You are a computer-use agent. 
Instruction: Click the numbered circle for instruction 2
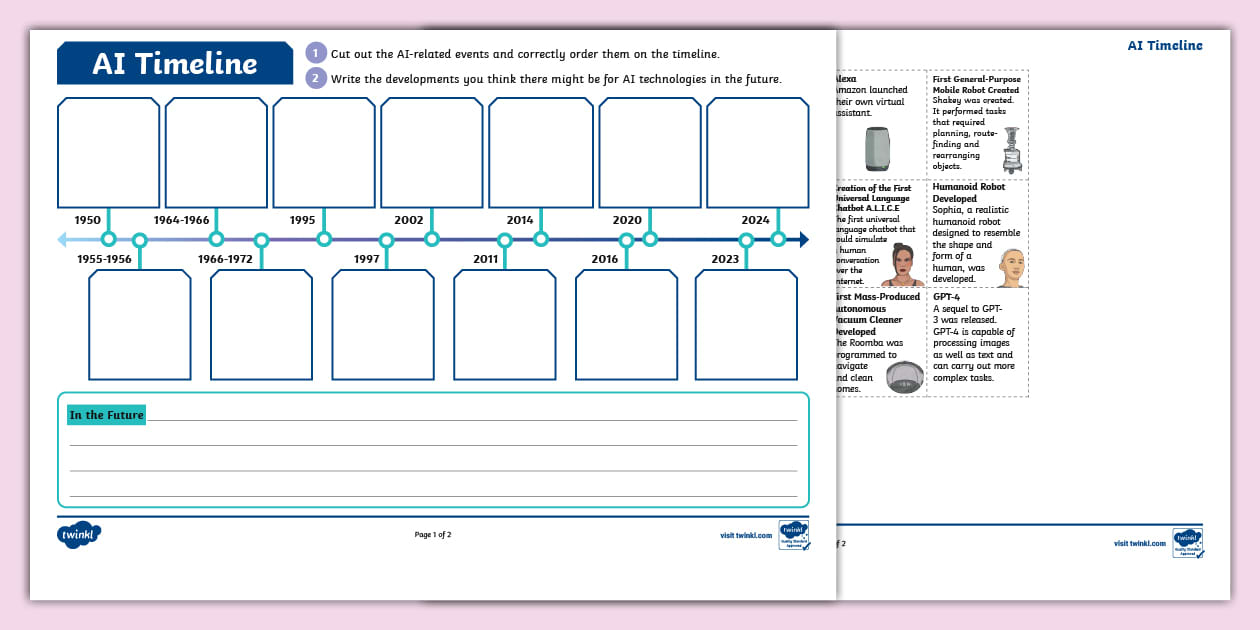tap(315, 76)
